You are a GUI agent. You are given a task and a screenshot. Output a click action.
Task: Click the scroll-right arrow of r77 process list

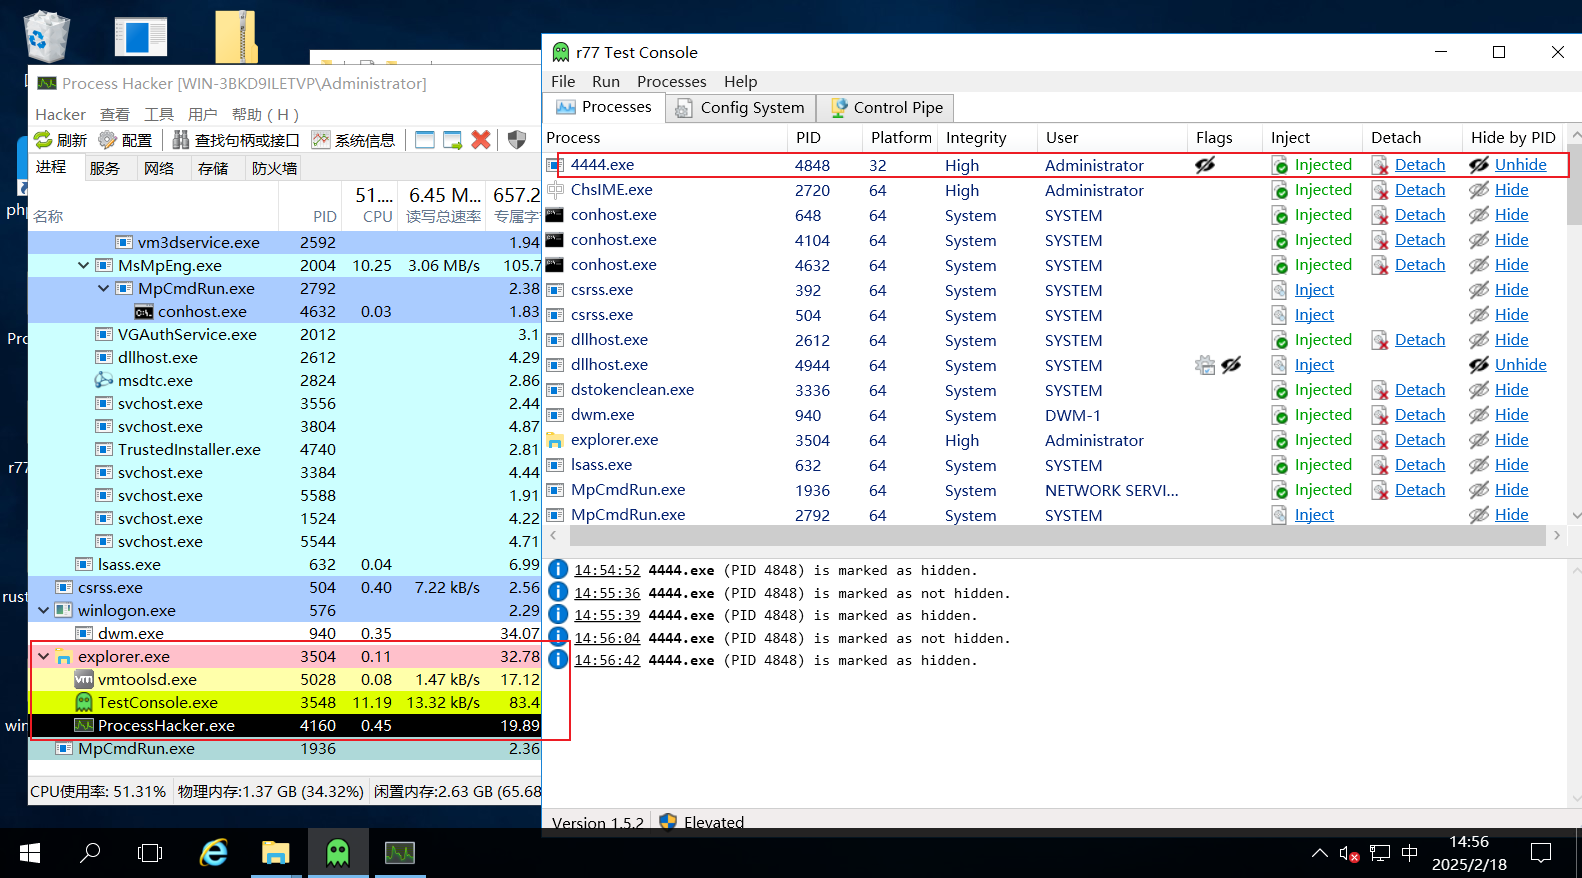point(1556,536)
